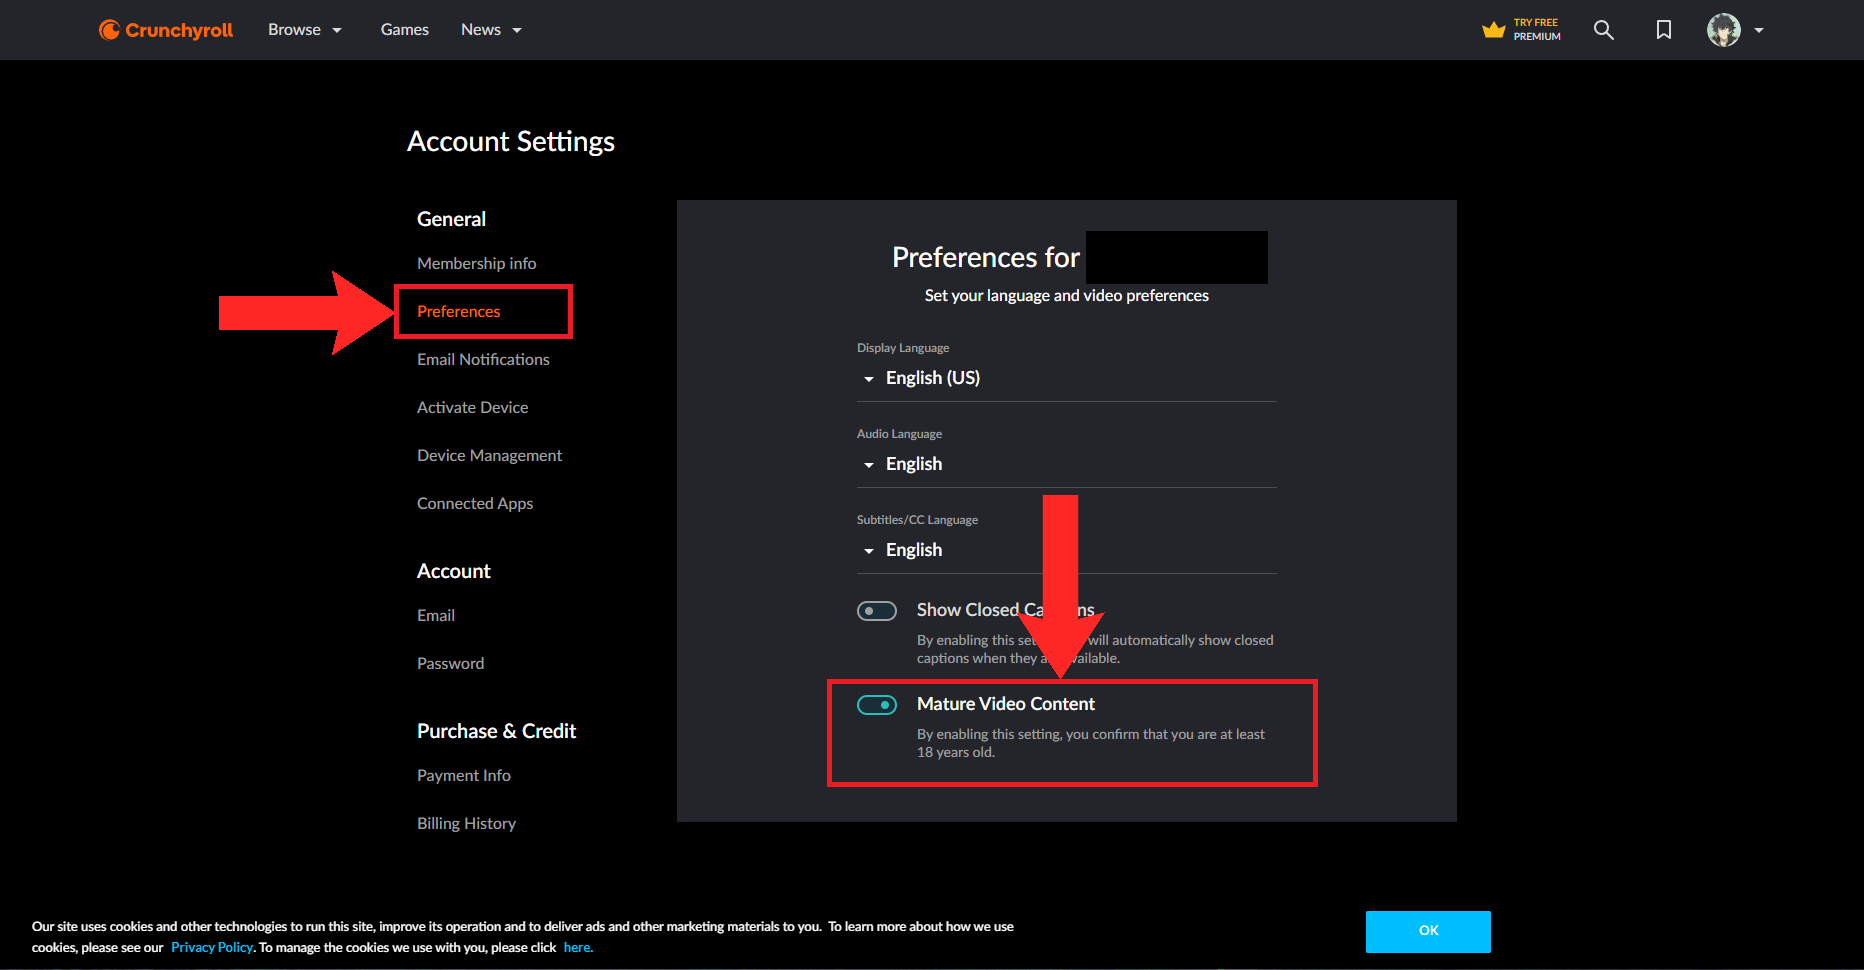Expand the Browse menu
This screenshot has height=970, width=1864.
point(304,30)
